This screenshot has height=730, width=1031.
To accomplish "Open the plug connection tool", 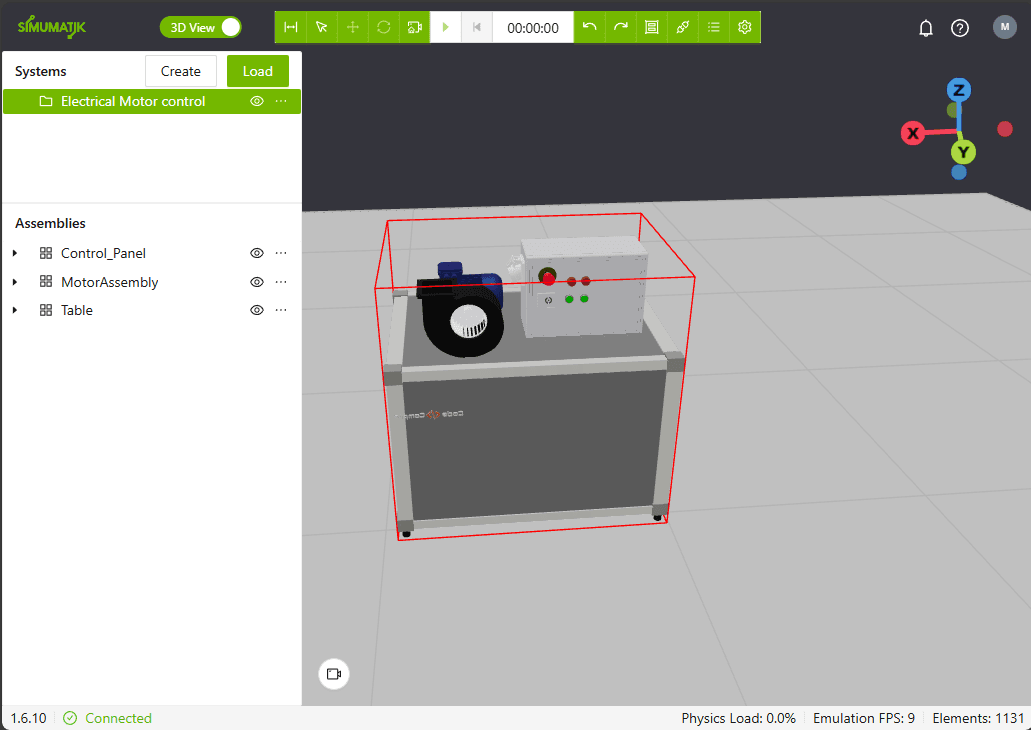I will tap(683, 27).
